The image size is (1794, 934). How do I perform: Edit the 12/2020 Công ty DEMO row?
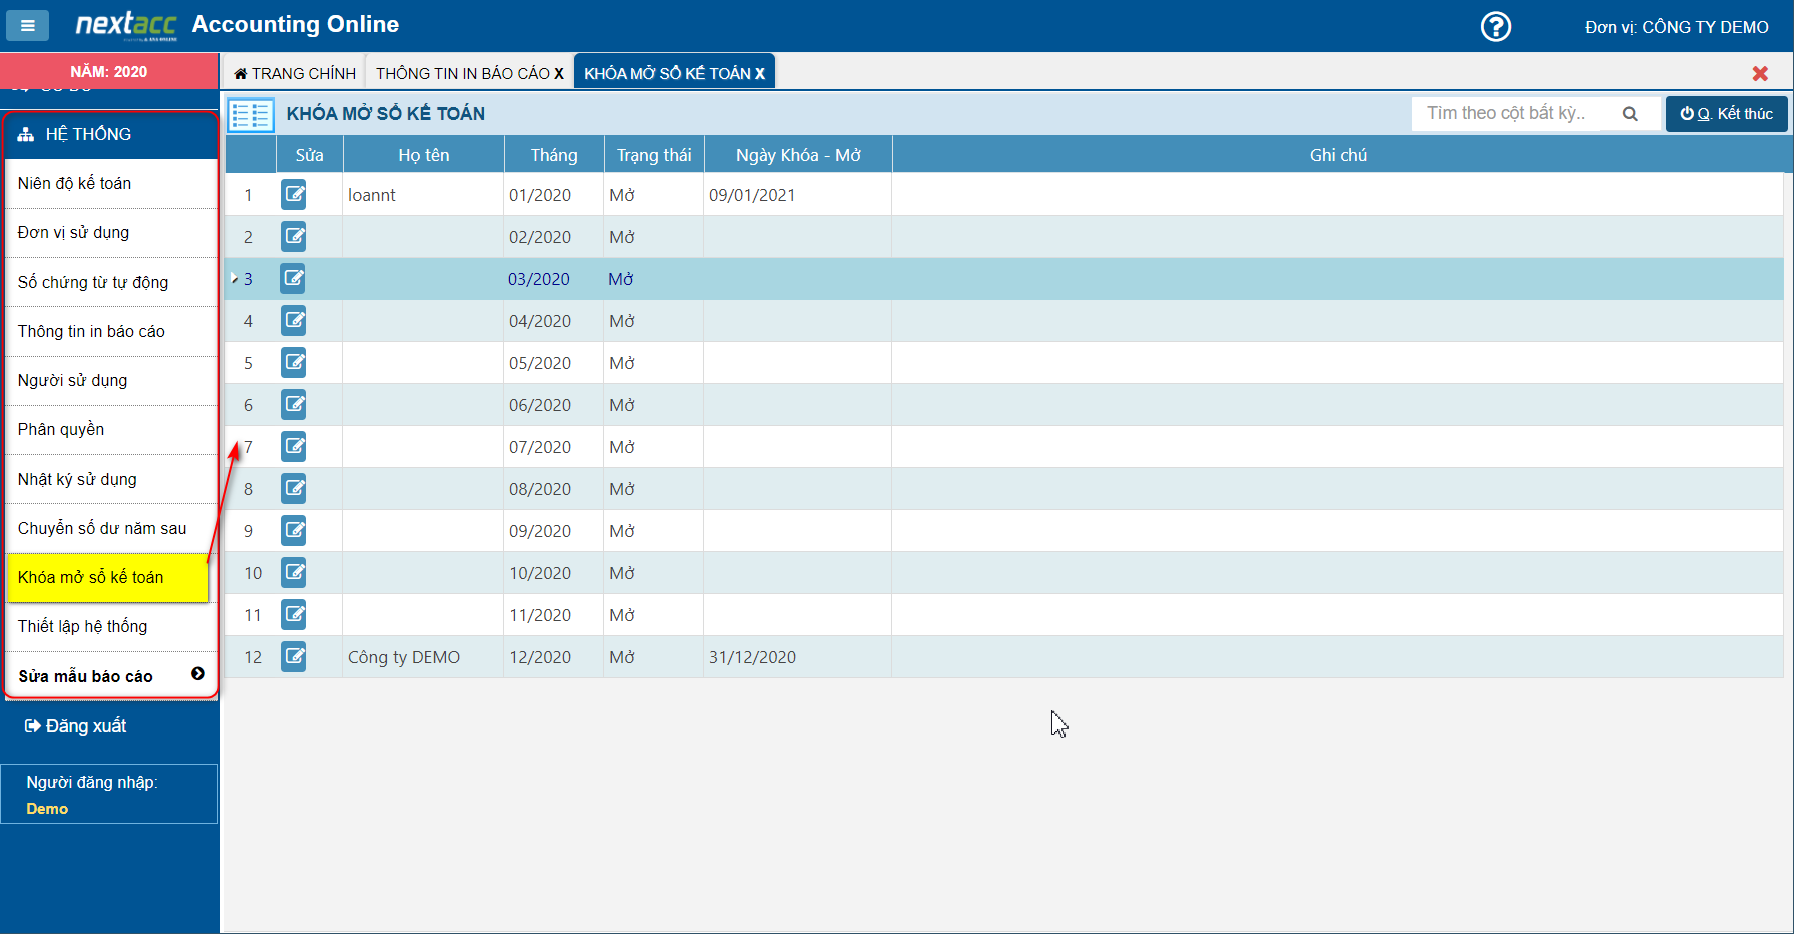click(294, 657)
